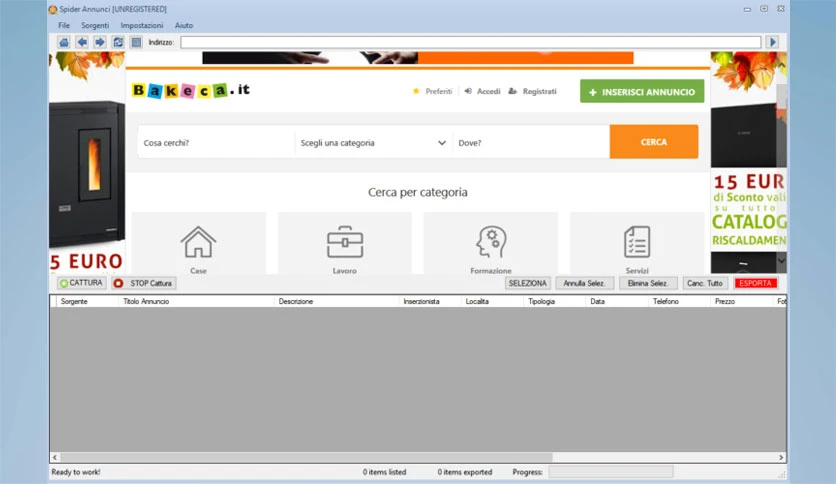
Task: Click the left stove advertisement banner
Action: click(87, 163)
